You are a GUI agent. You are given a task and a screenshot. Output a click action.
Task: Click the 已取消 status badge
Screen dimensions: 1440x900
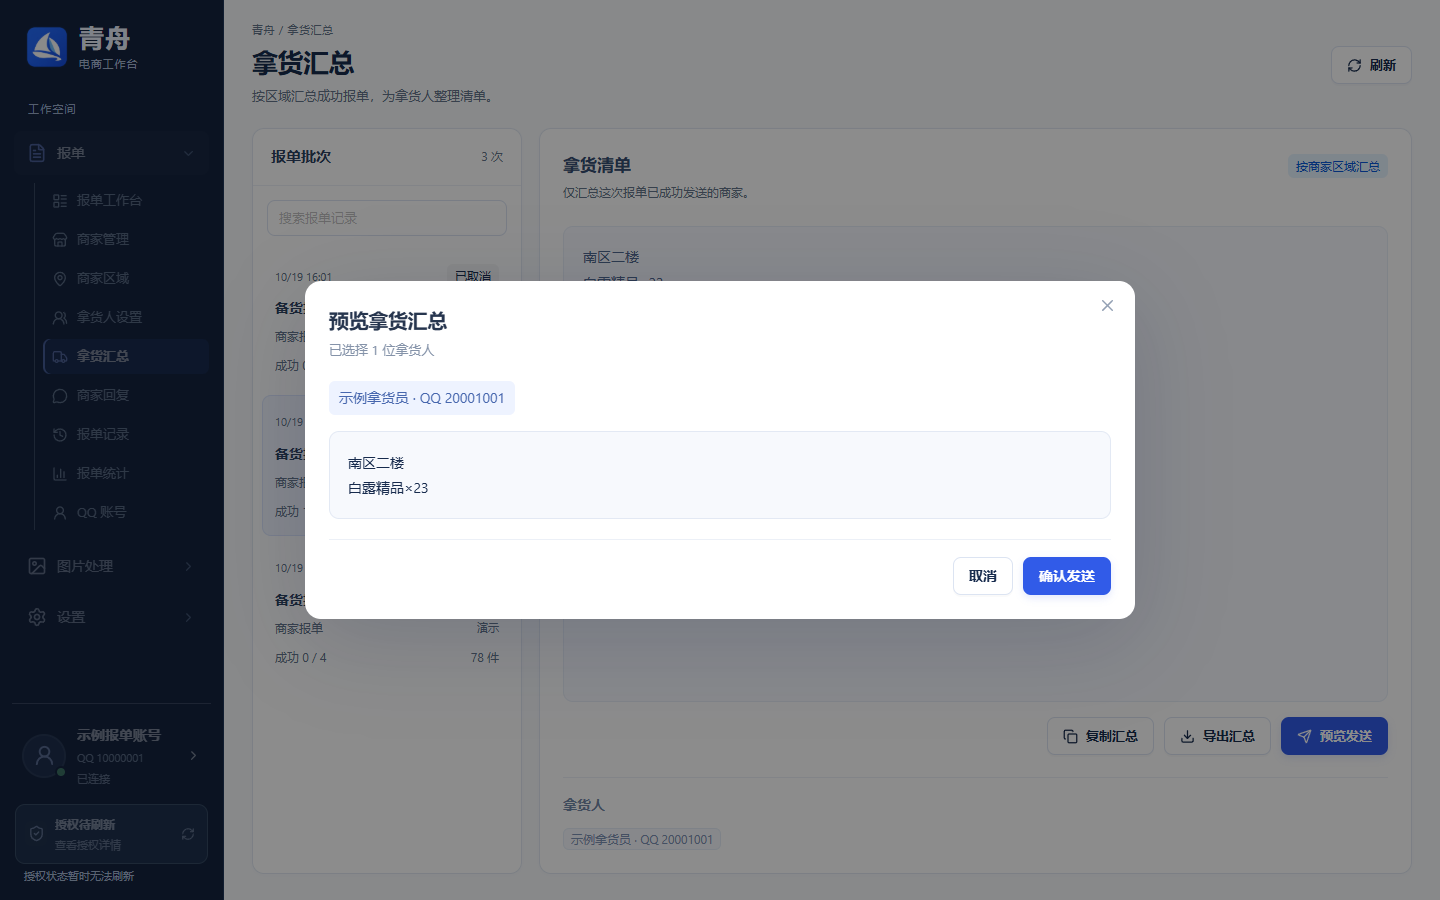472,277
